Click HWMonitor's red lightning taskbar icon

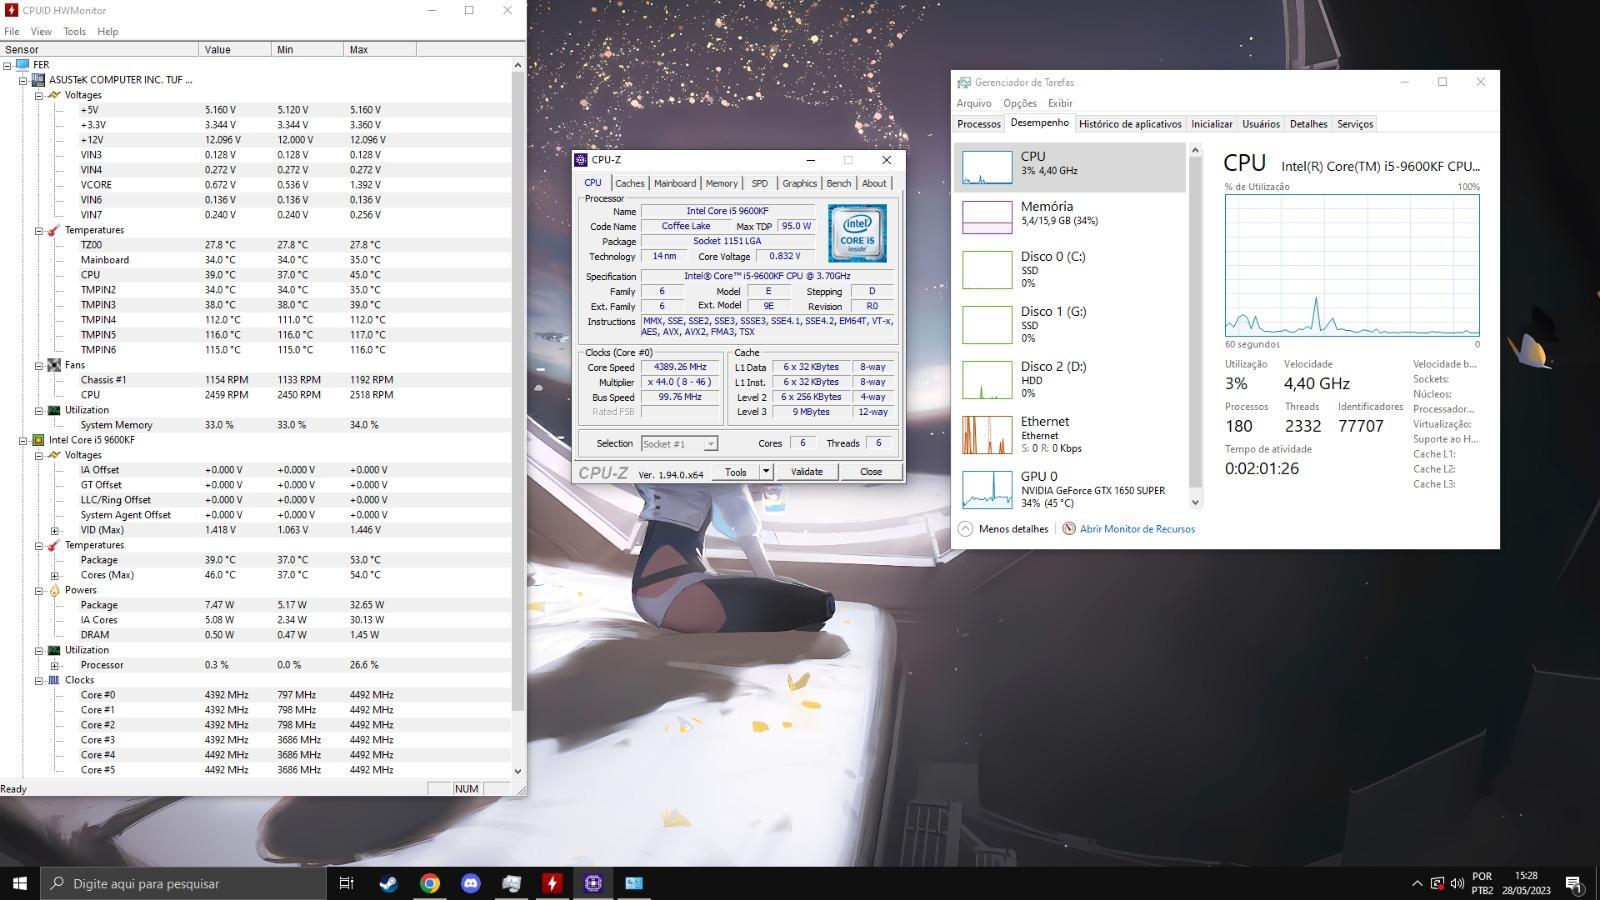552,883
